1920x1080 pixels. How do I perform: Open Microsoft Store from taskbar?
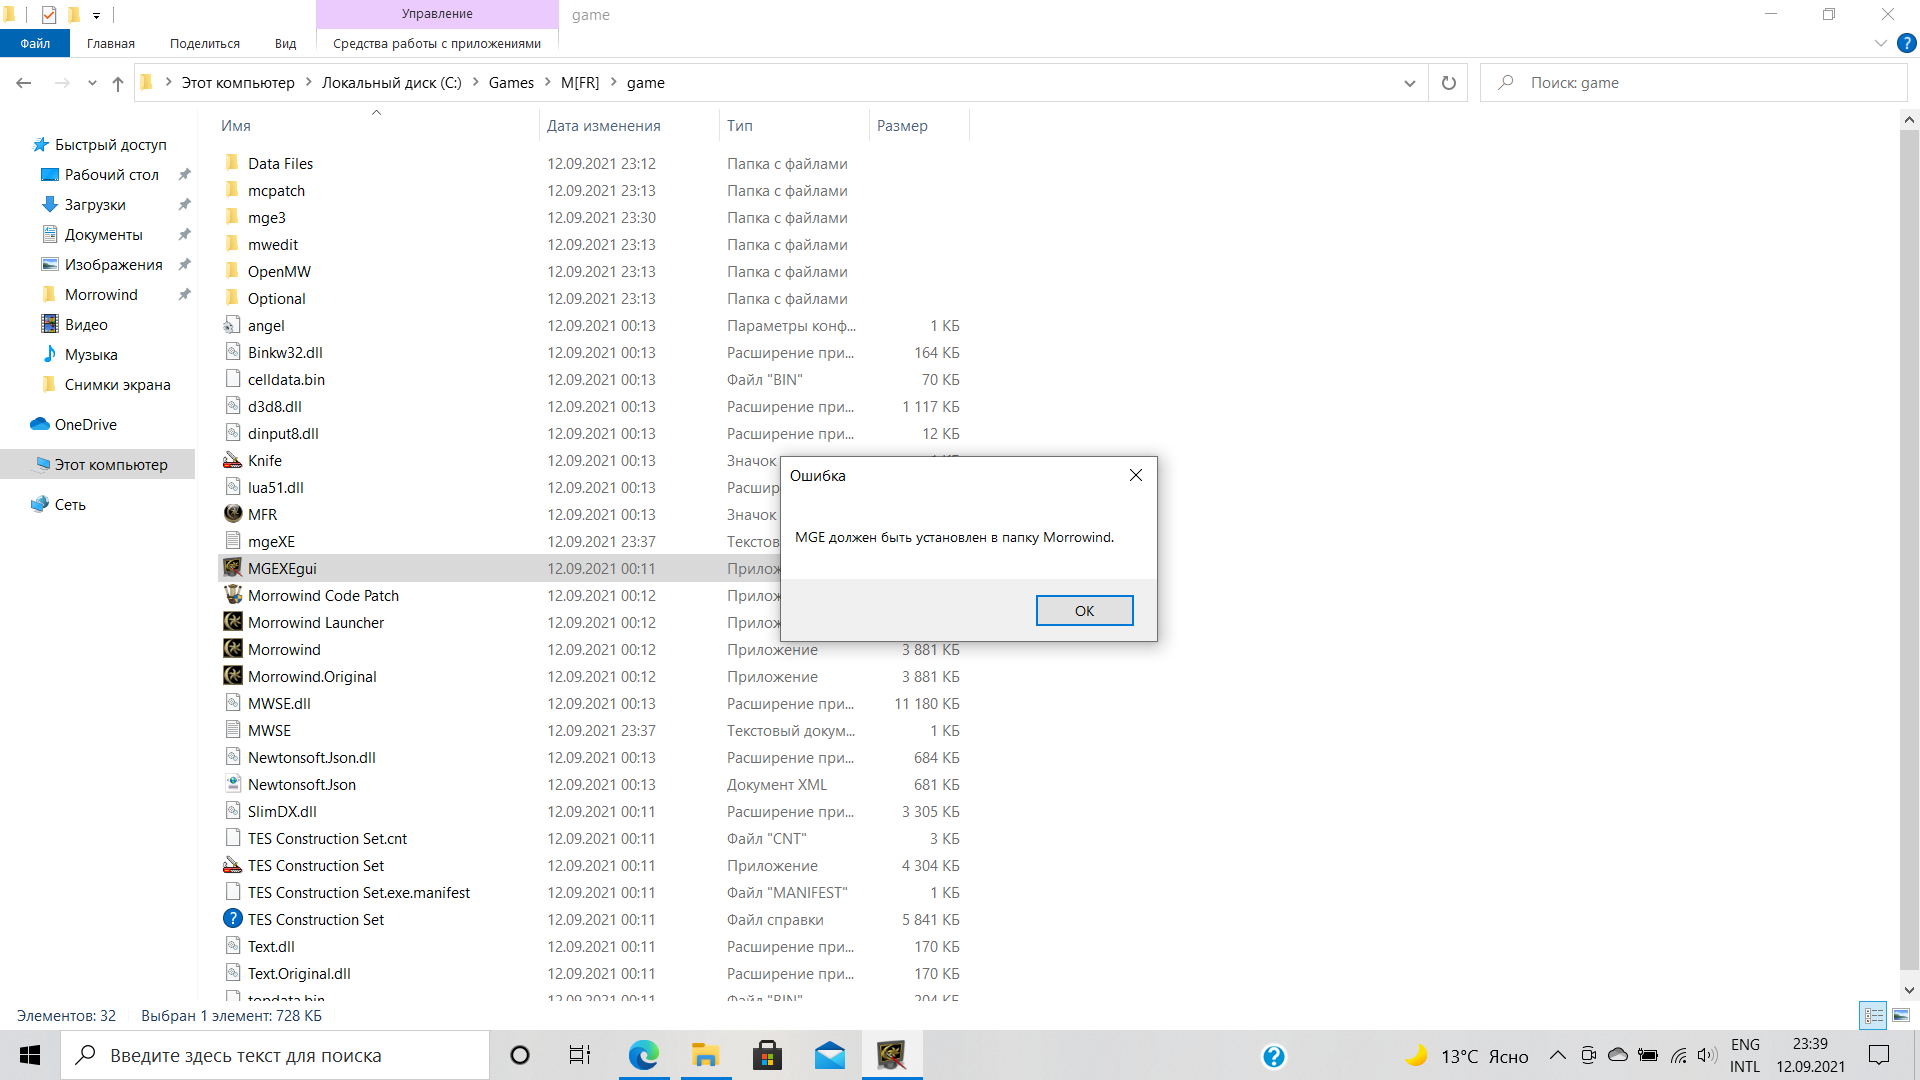point(767,1055)
